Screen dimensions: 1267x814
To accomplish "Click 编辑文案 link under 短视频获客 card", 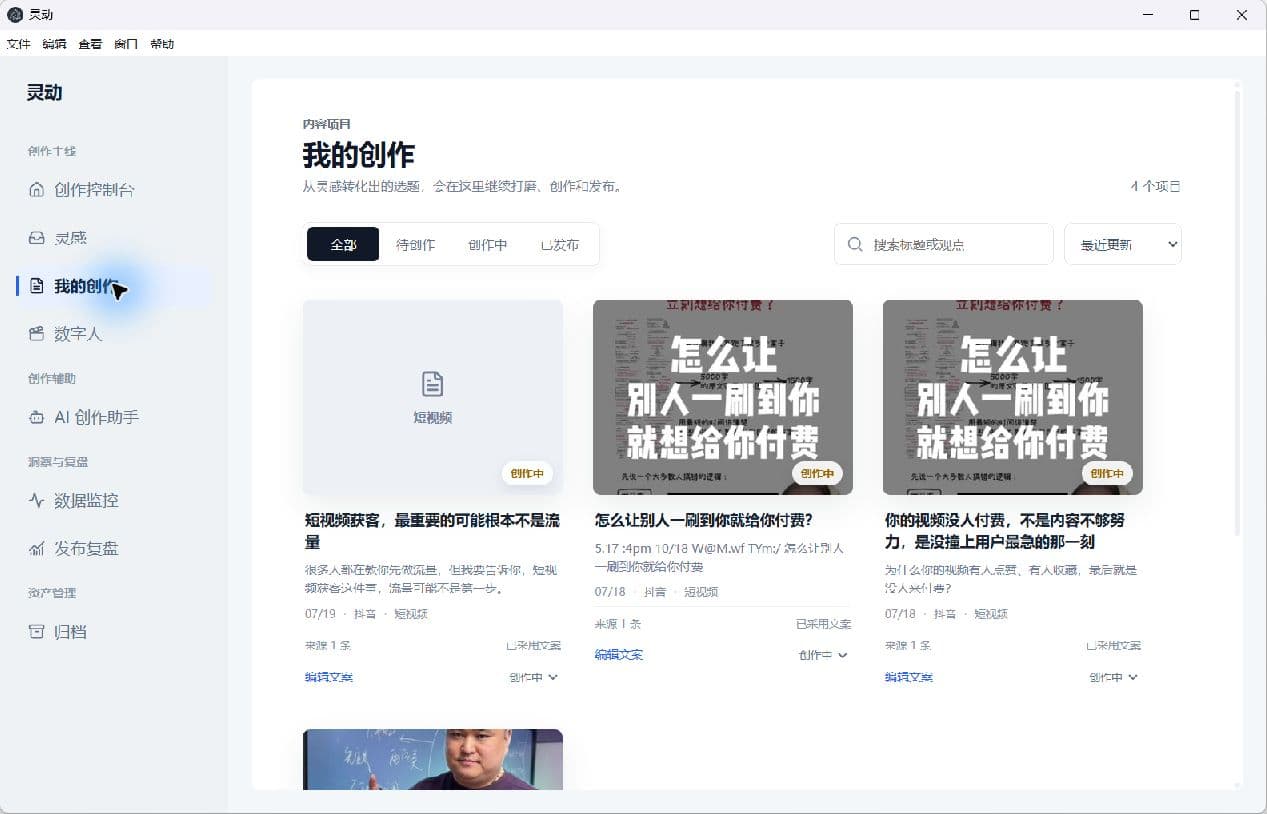I will 329,677.
